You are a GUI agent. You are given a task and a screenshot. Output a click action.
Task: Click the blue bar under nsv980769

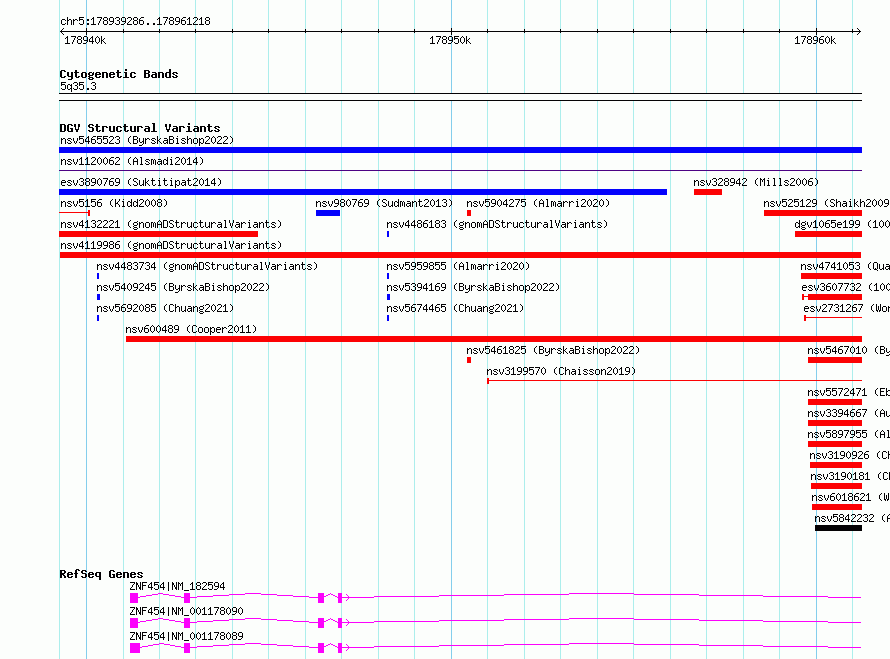tap(328, 213)
